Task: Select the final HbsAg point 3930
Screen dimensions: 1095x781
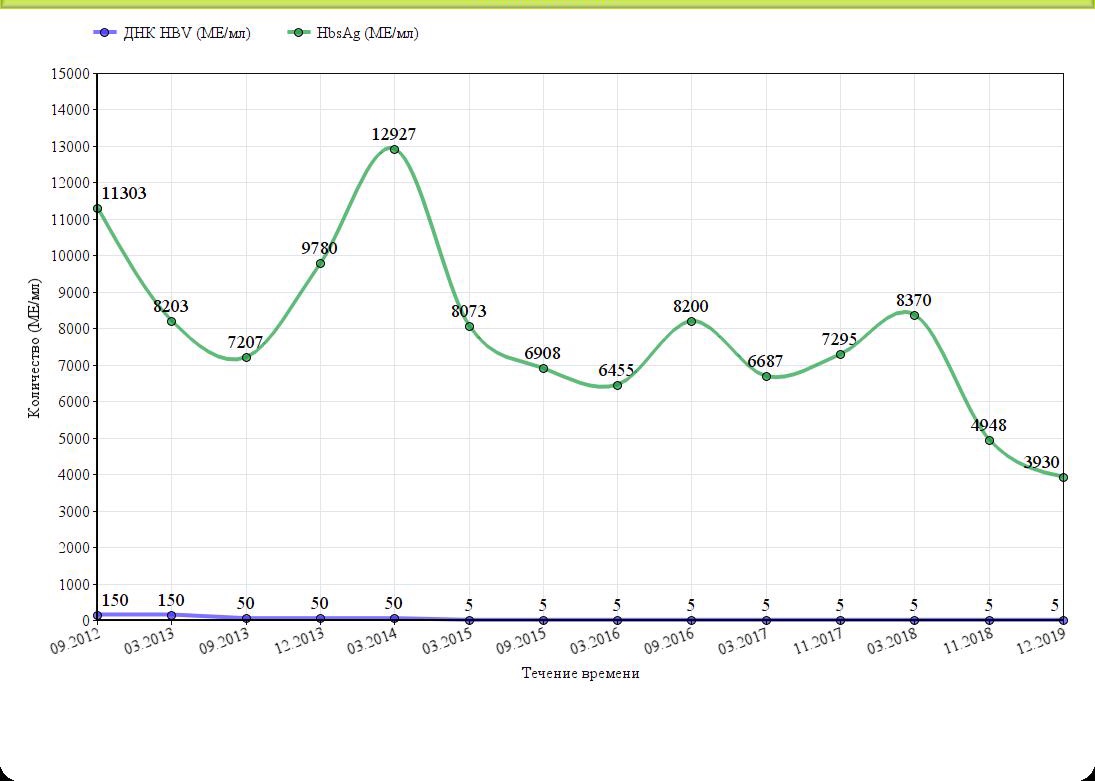Action: 1063,477
